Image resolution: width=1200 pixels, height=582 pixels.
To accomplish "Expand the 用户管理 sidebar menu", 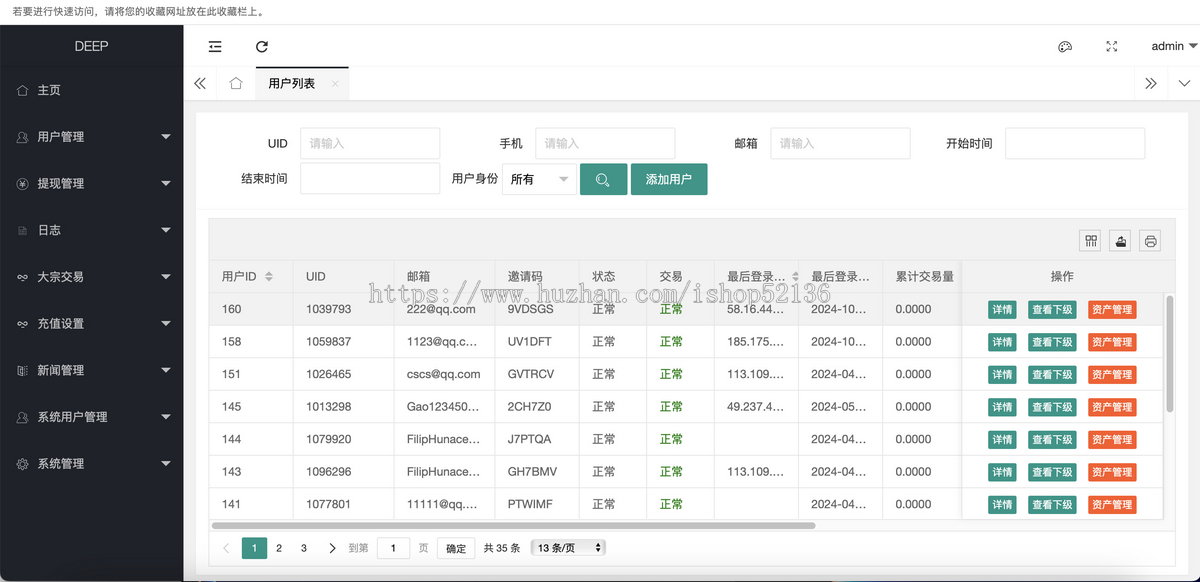I will (x=92, y=137).
